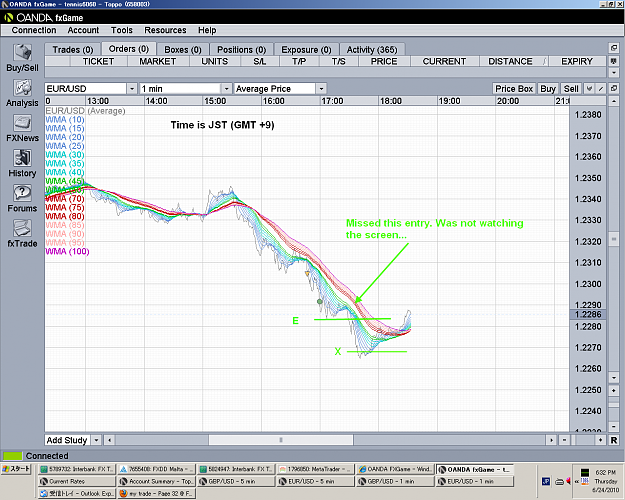Click the green Connected status indicator

tap(12, 456)
